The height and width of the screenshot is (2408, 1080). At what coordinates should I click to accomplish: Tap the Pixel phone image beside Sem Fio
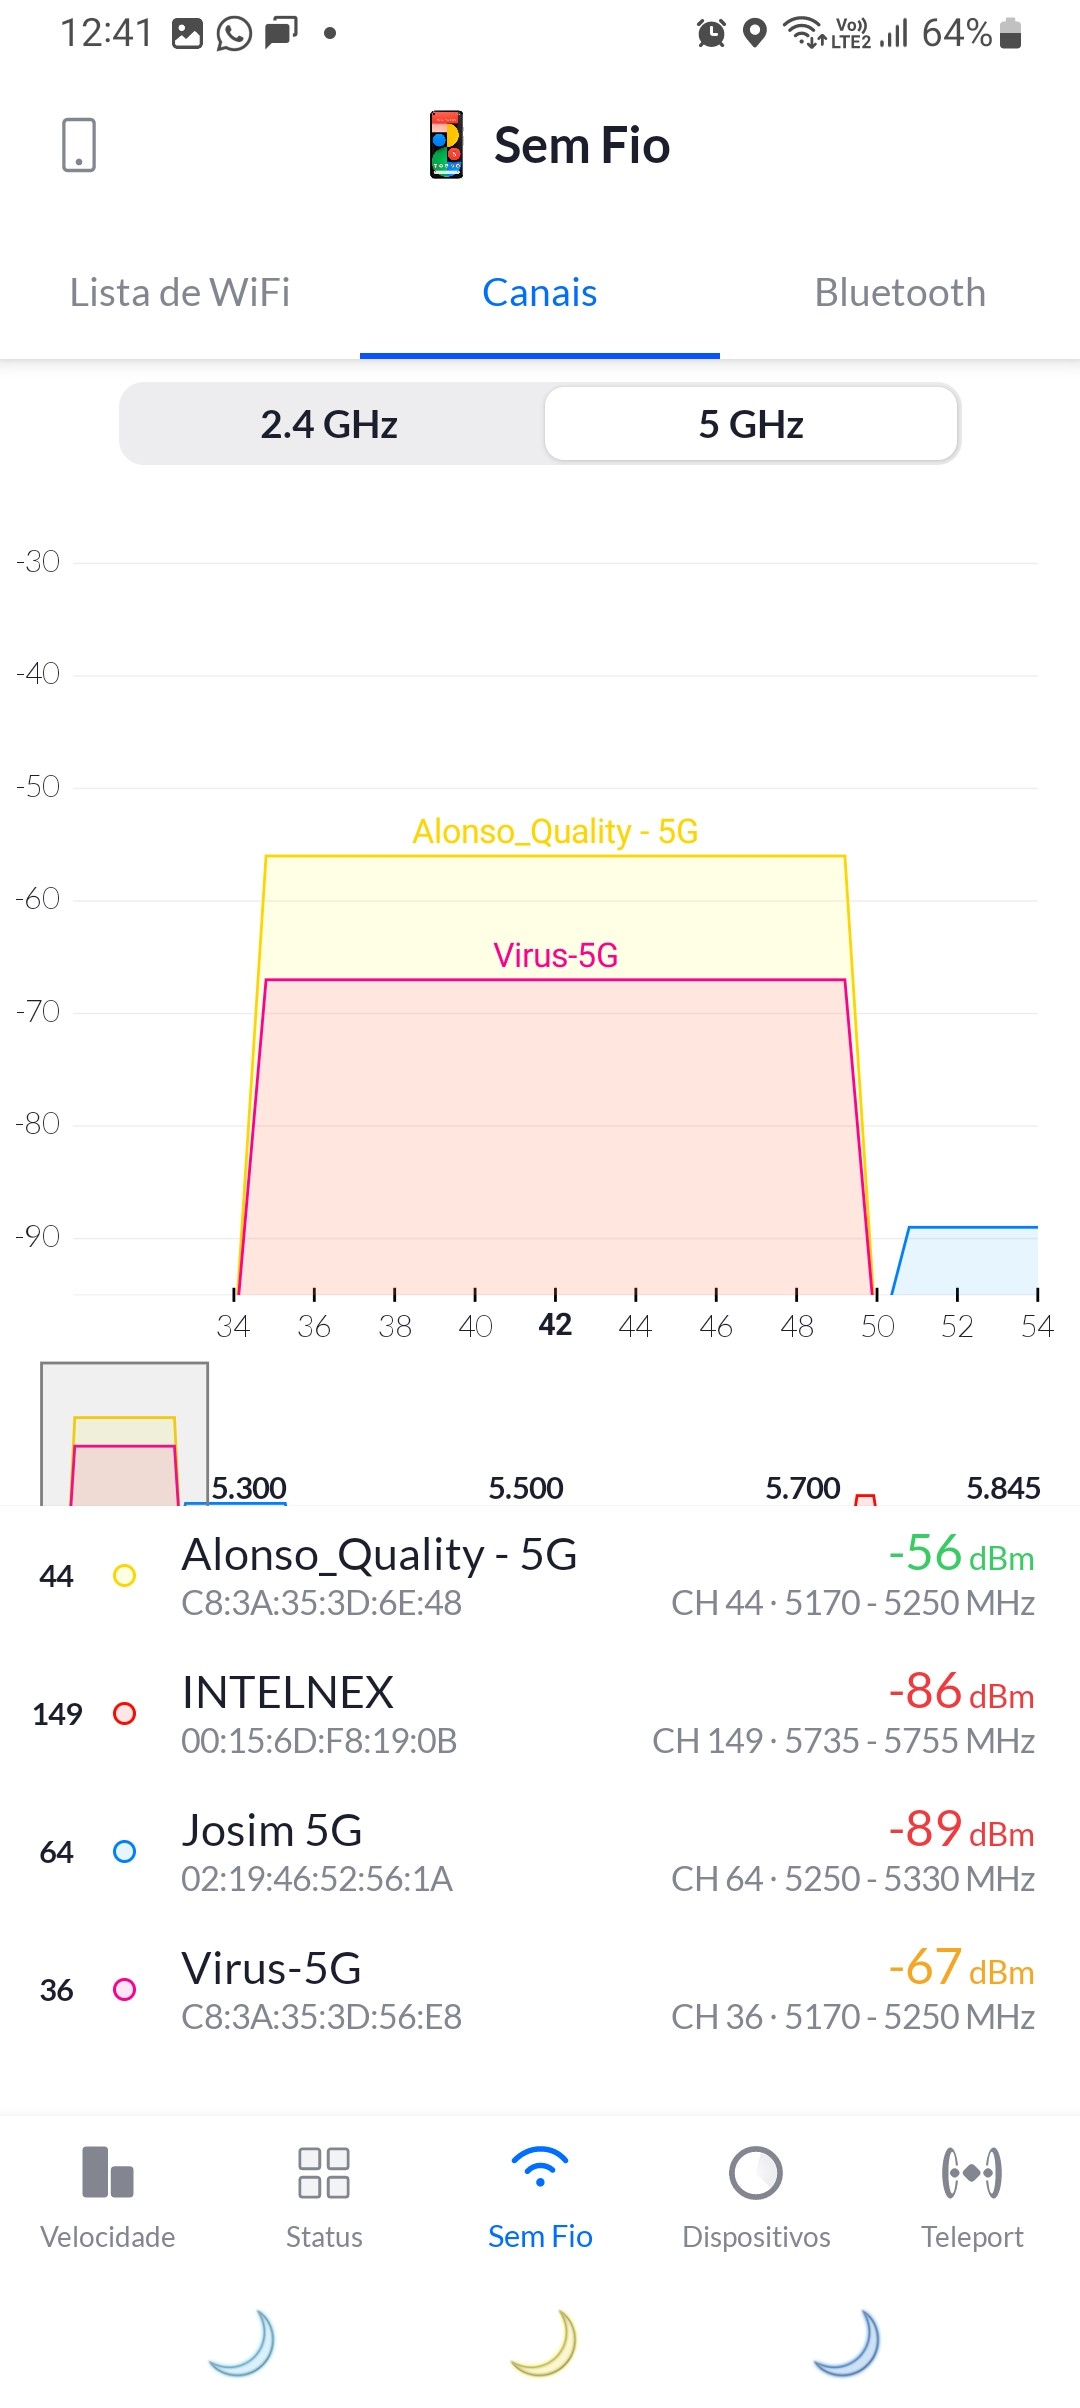coord(447,145)
